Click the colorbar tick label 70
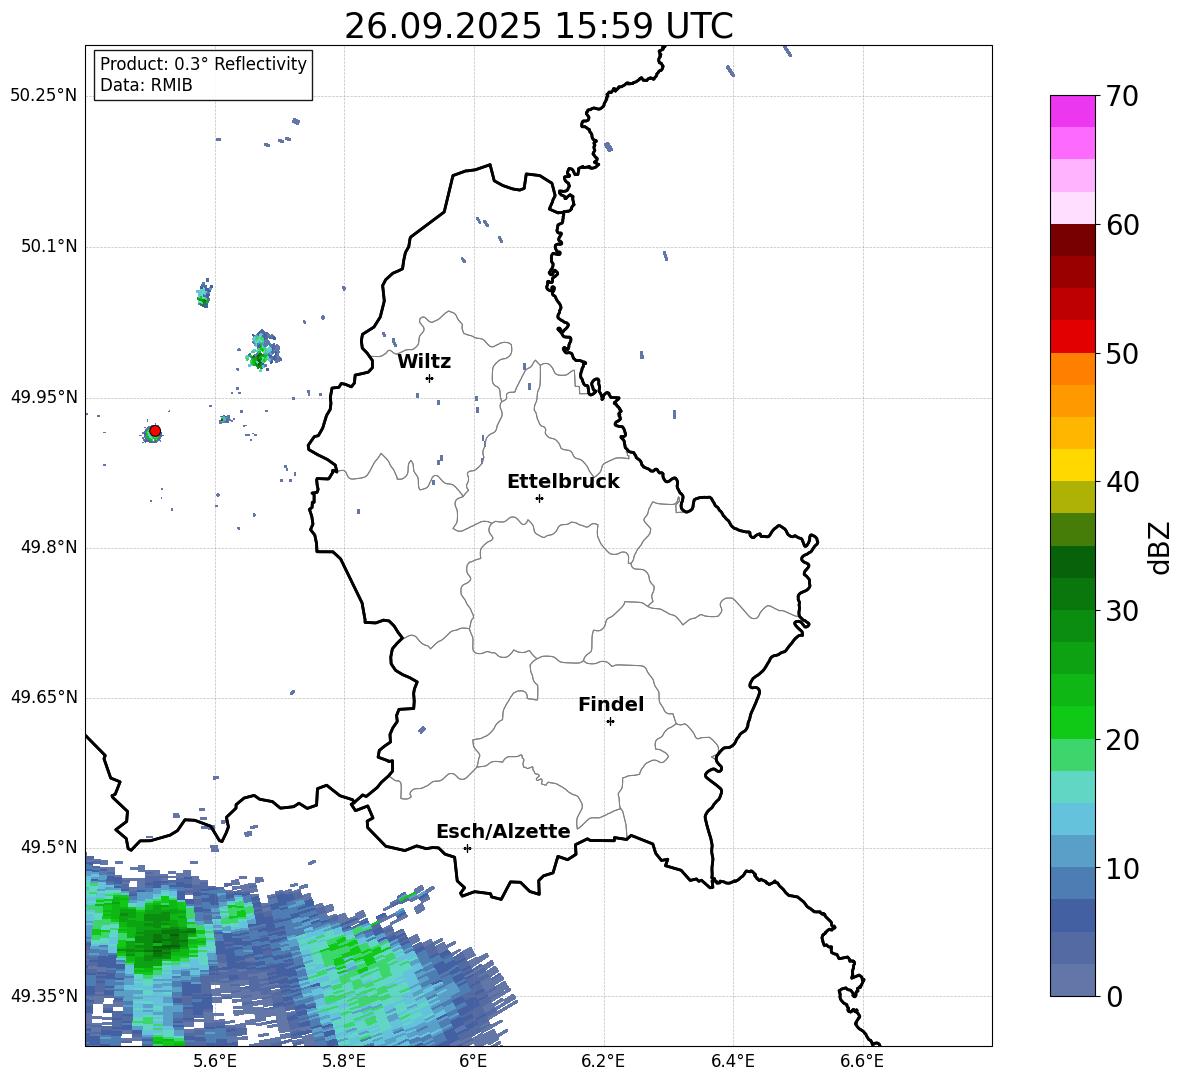1184x1081 pixels. 1122,97
